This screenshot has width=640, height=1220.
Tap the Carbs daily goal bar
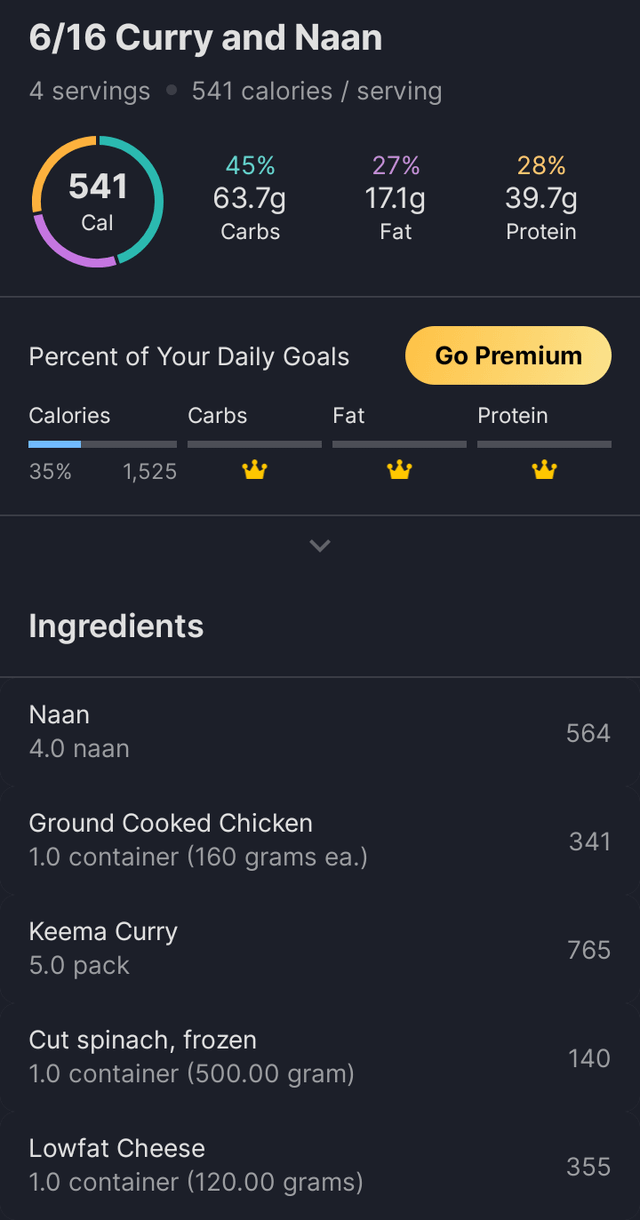(254, 443)
